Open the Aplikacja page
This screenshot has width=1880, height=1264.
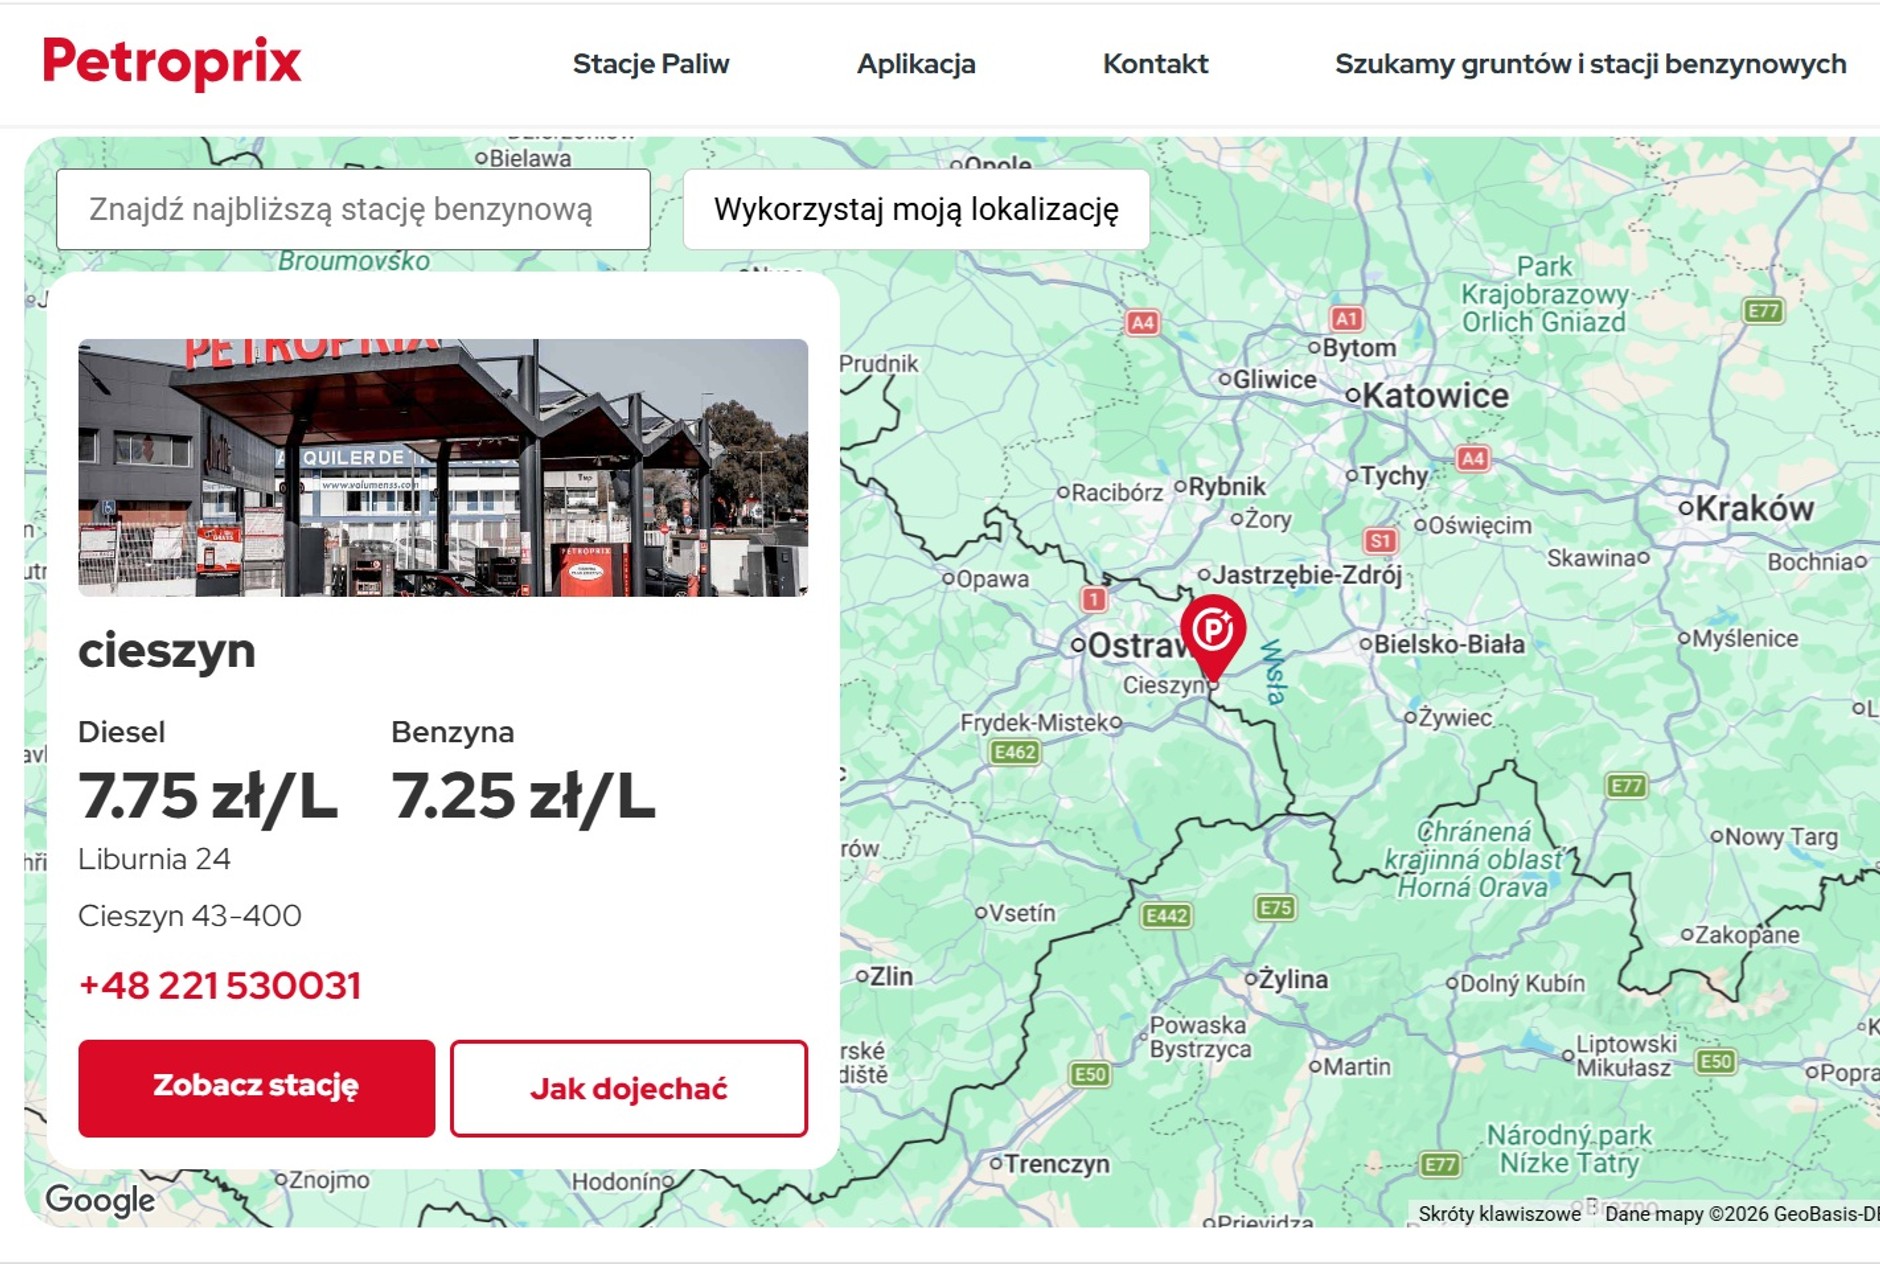point(916,64)
